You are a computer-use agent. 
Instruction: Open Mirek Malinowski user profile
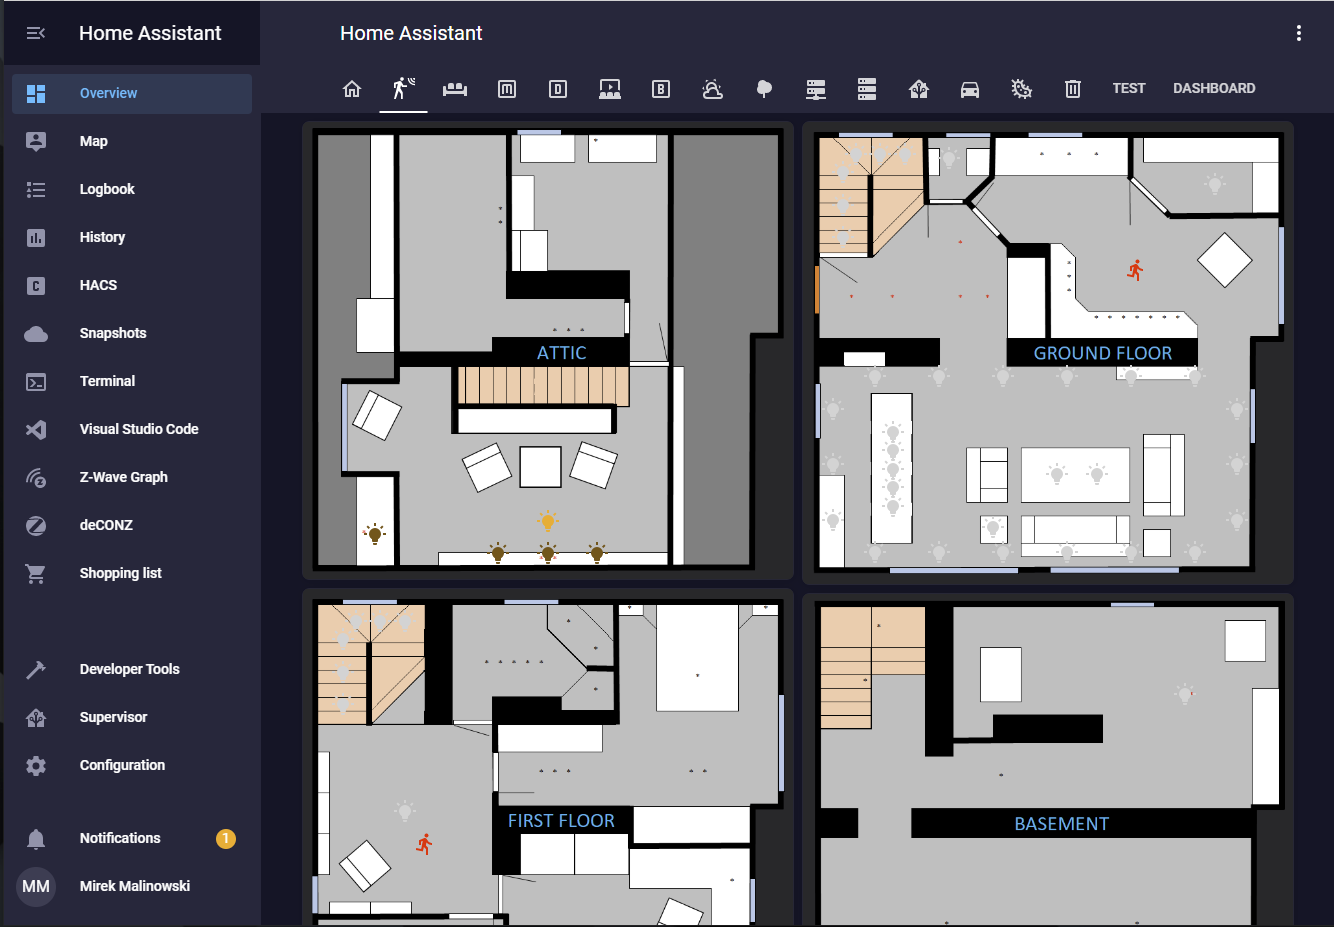coord(132,886)
